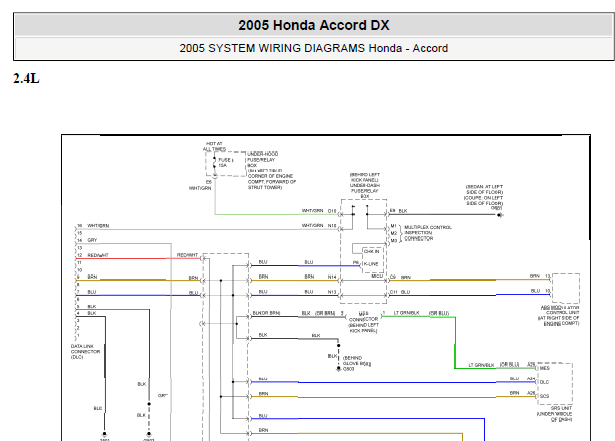The width and height of the screenshot is (615, 441).
Task: Click the "2005 SYSTEM WIRING DIAGRAMS" subtitle
Action: [273, 48]
